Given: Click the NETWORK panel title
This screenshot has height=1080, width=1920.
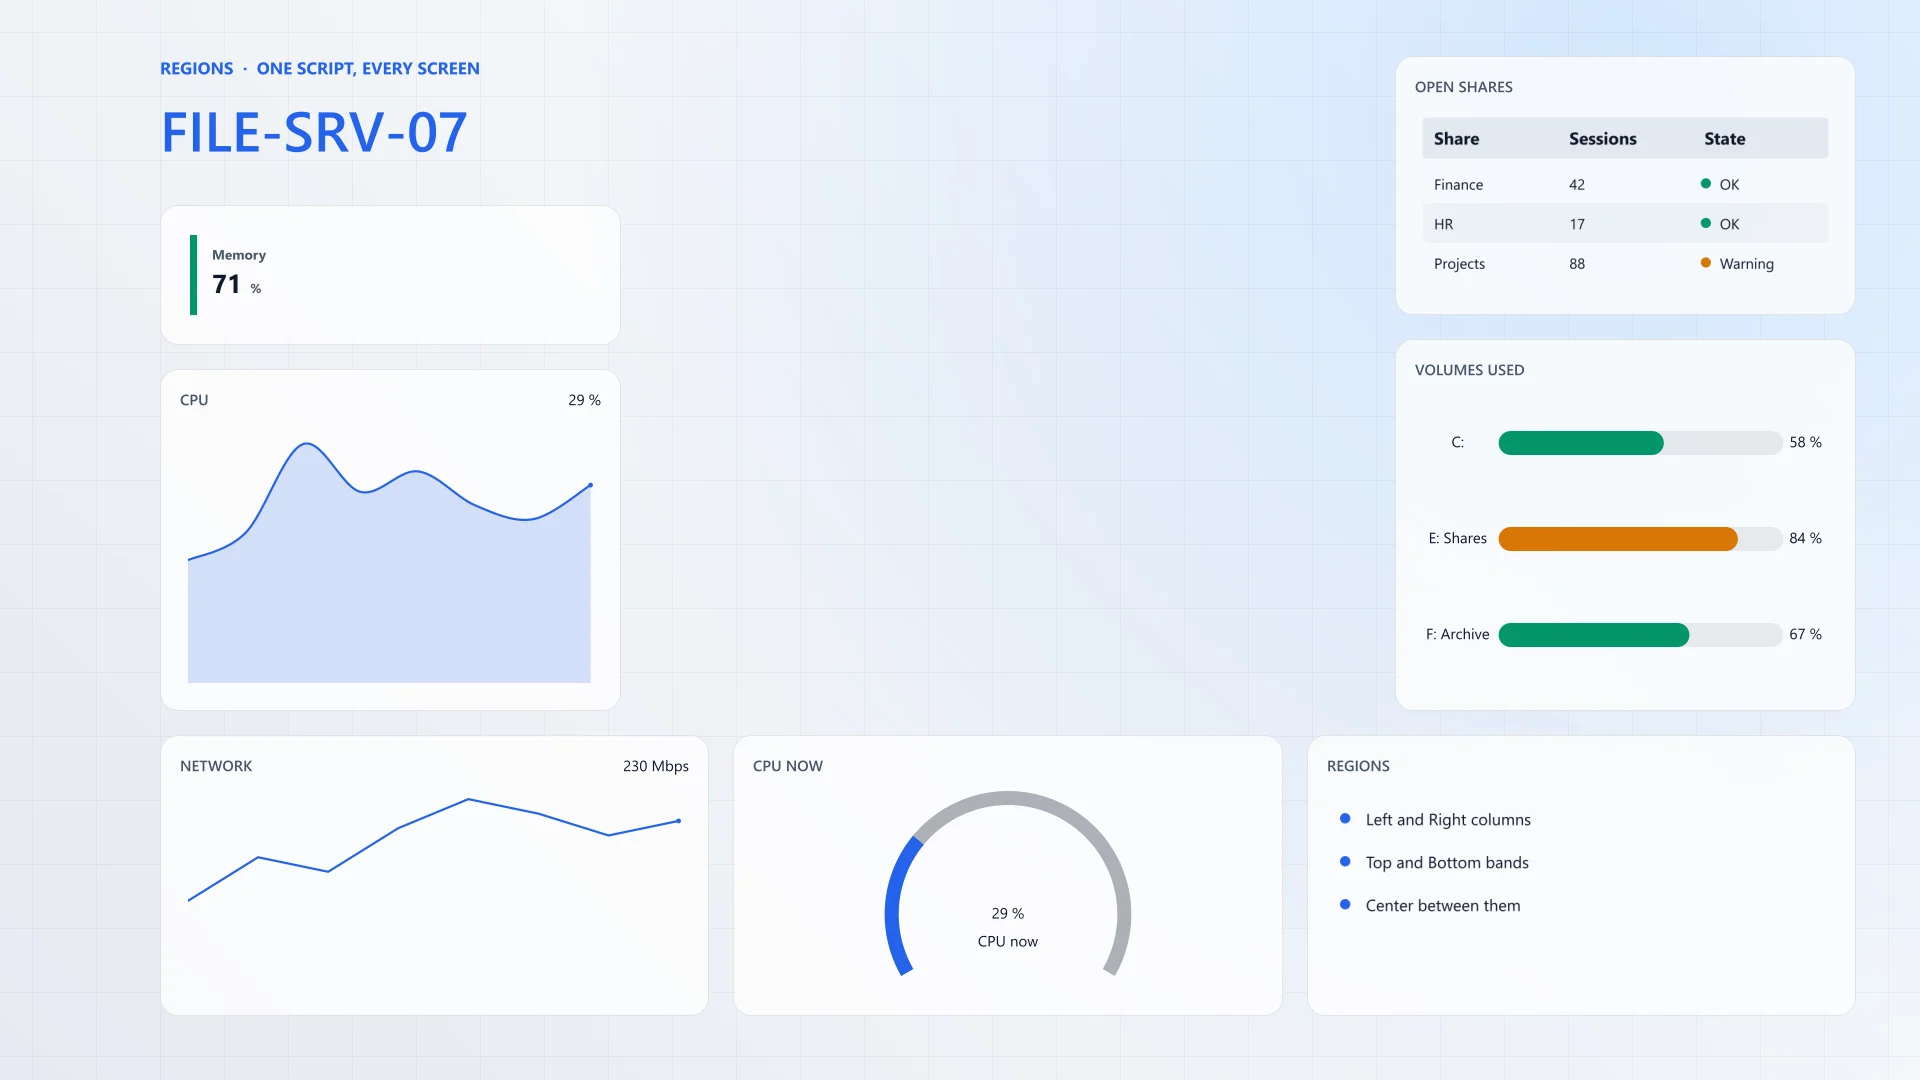Looking at the screenshot, I should 216,766.
